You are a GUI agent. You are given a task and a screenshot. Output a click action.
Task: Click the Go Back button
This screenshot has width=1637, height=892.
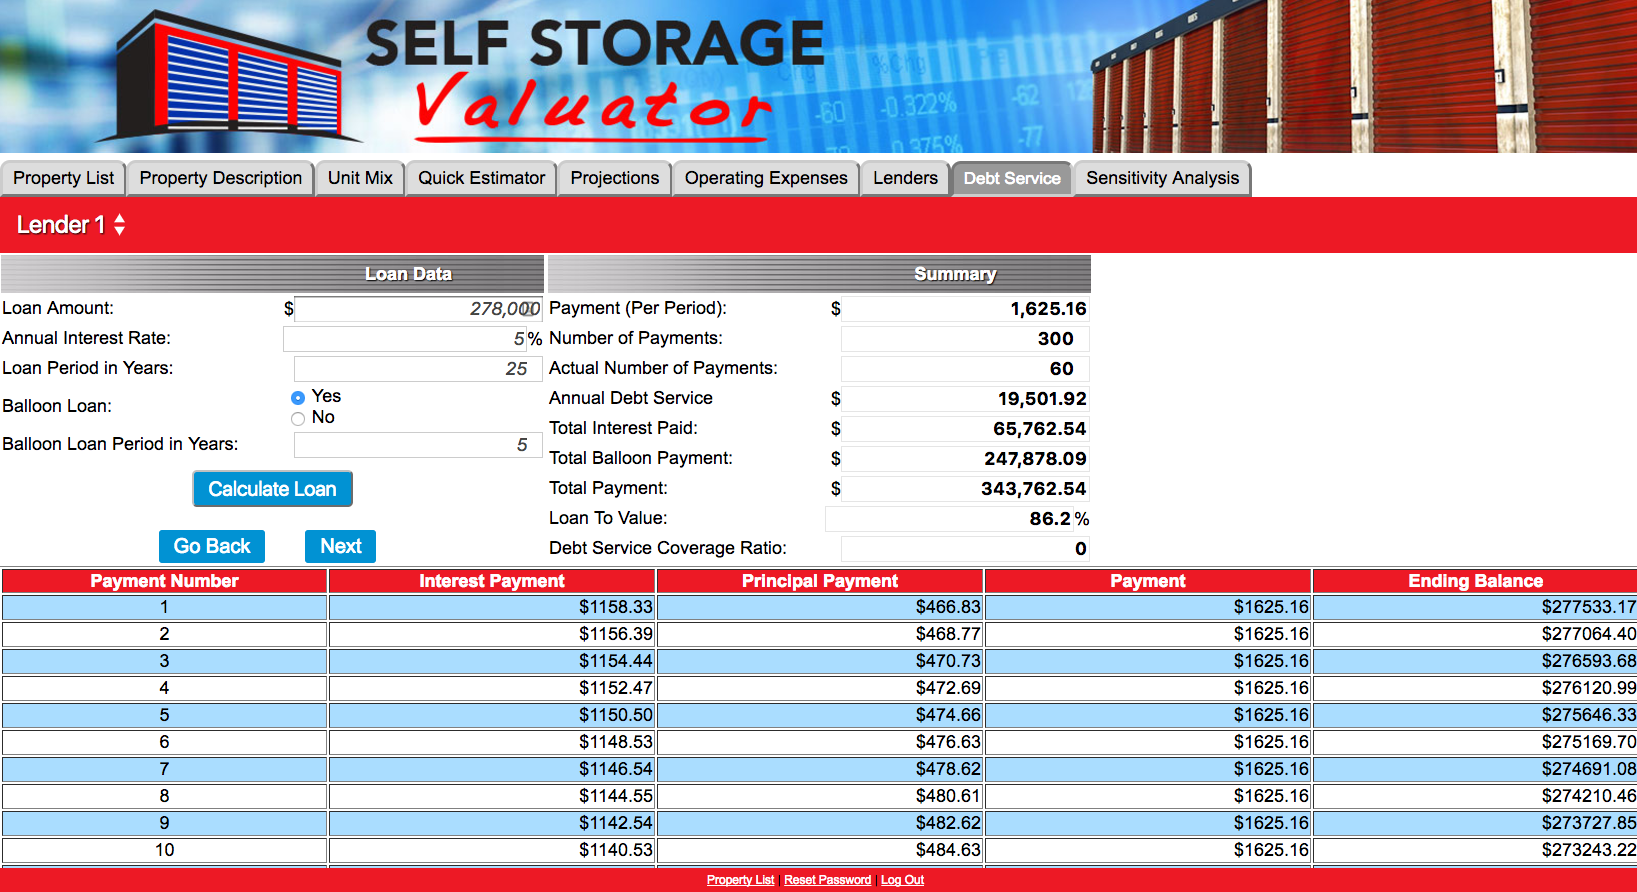212,546
